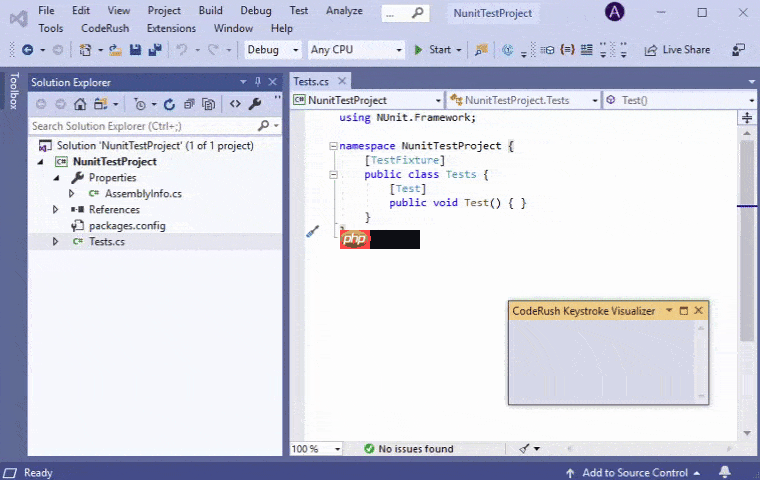Click the account avatar letter A
Image resolution: width=760 pixels, height=480 pixels.
(x=614, y=12)
